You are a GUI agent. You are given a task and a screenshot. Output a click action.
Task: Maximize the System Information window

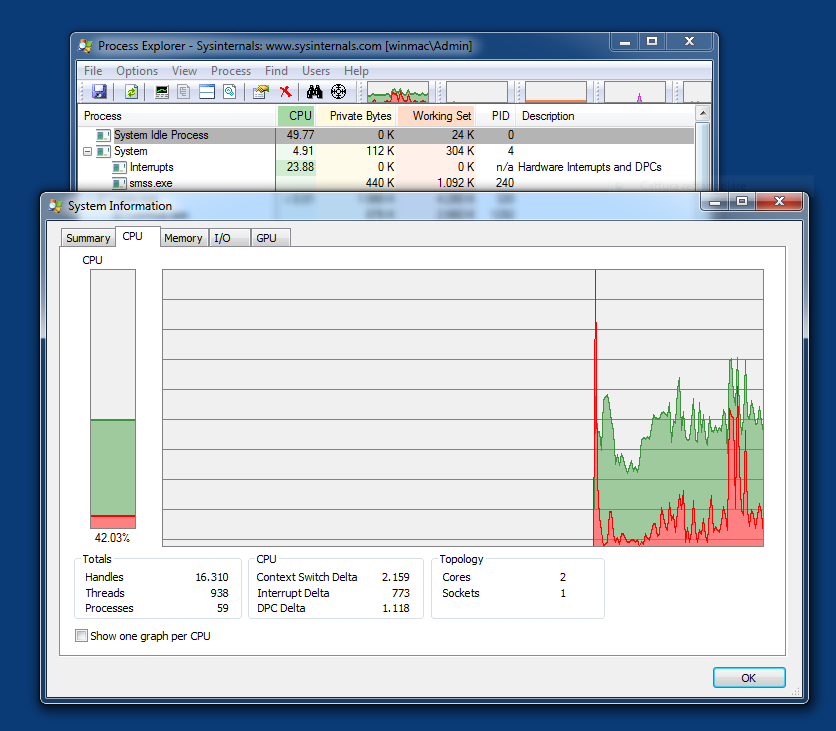point(742,201)
